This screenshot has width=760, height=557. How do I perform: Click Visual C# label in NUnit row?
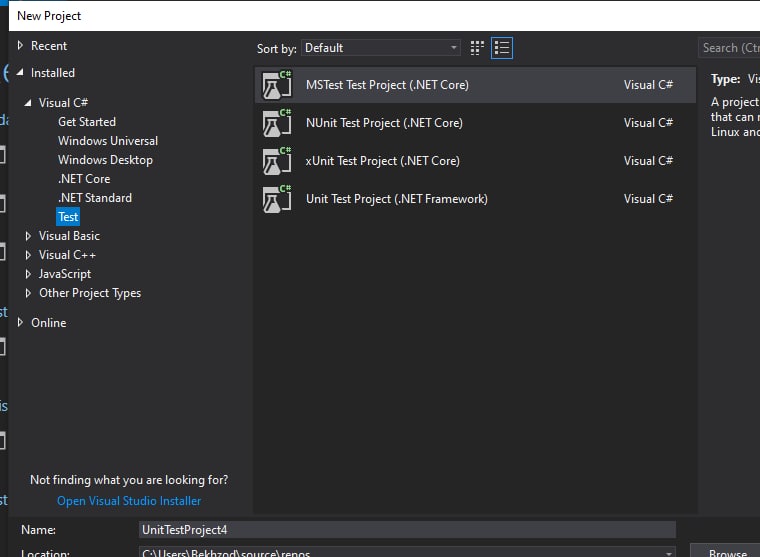(x=648, y=123)
